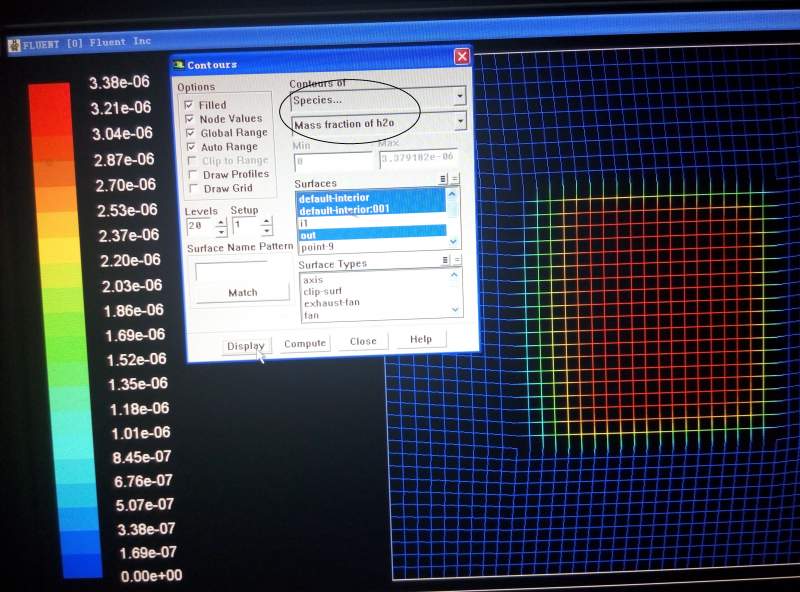800x592 pixels.
Task: Click the Fluent app icon in title bar
Action: (14, 46)
